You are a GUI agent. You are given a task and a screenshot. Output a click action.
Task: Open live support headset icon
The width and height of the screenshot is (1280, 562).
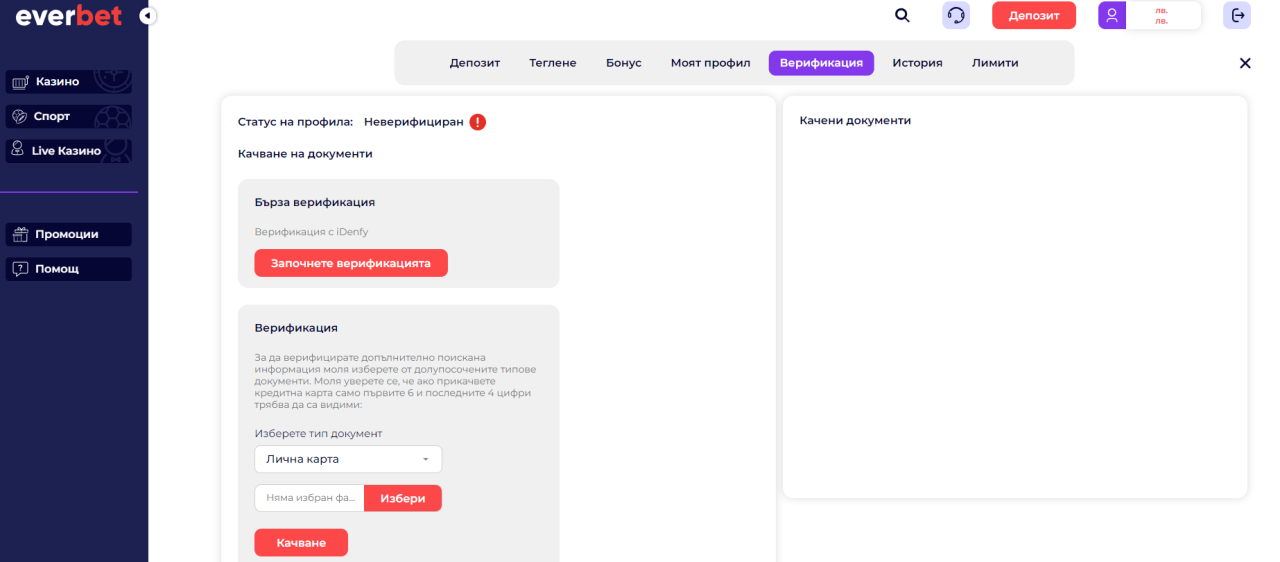coord(956,15)
